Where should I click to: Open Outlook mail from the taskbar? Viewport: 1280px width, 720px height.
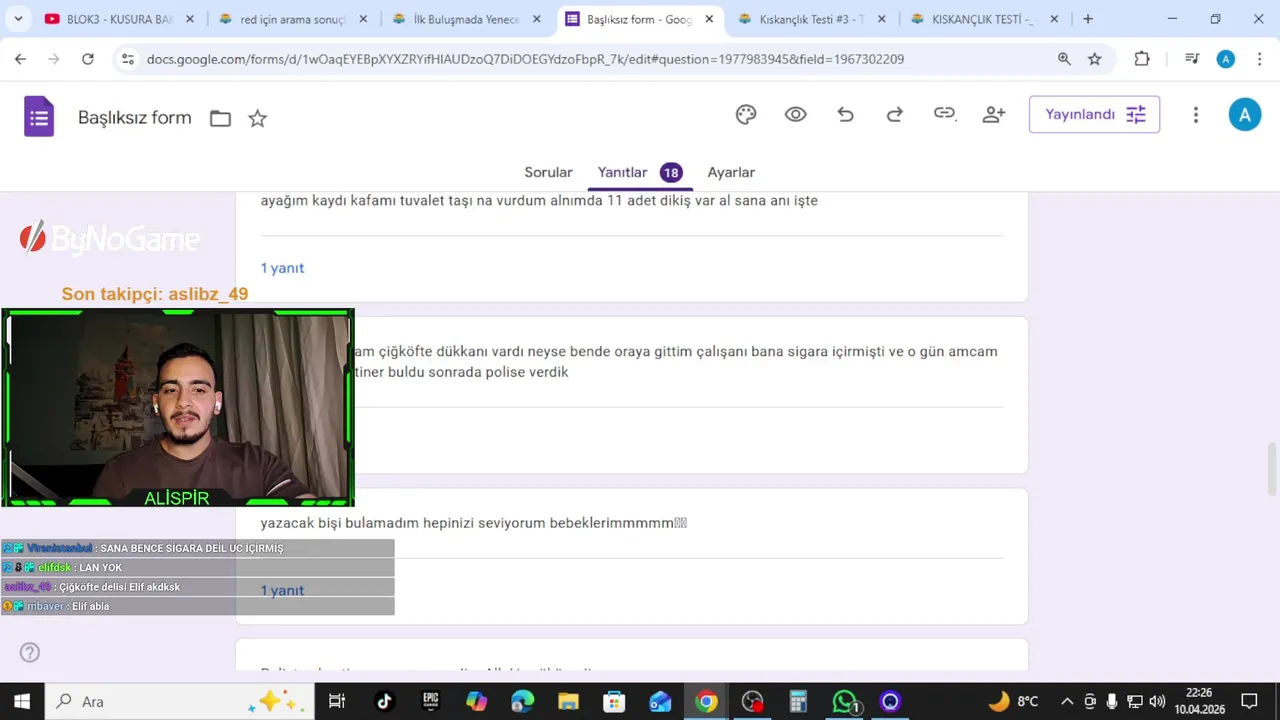660,701
